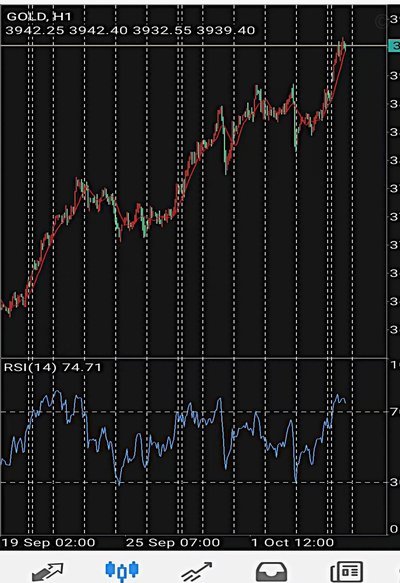Tap the latest candle at the chart's peak
Screen dimensions: 400x583
[x=345, y=46]
